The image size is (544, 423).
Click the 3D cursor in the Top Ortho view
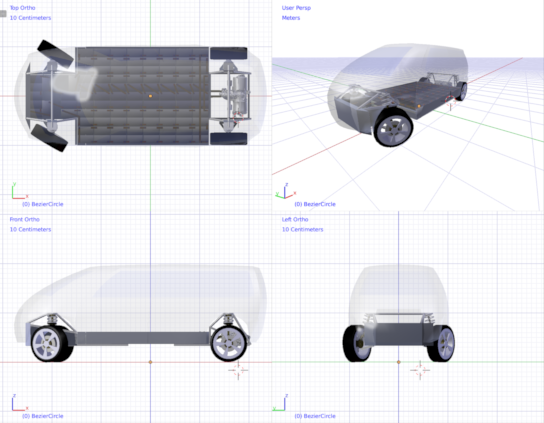[x=238, y=118]
